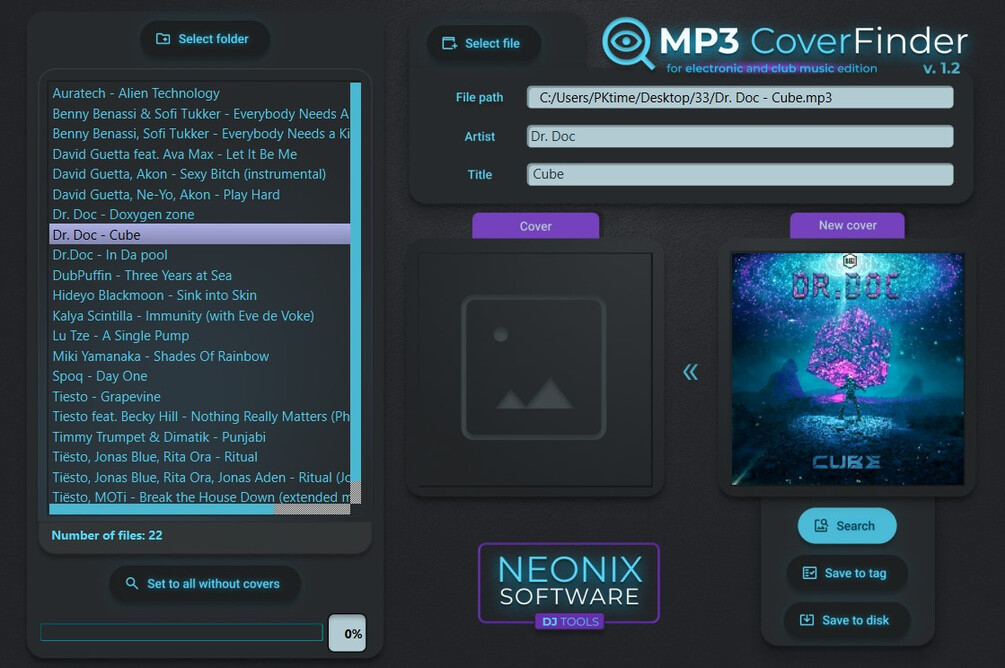Select Tiesto - Grapevine
Screen dimensions: 1005x668
[199, 396]
